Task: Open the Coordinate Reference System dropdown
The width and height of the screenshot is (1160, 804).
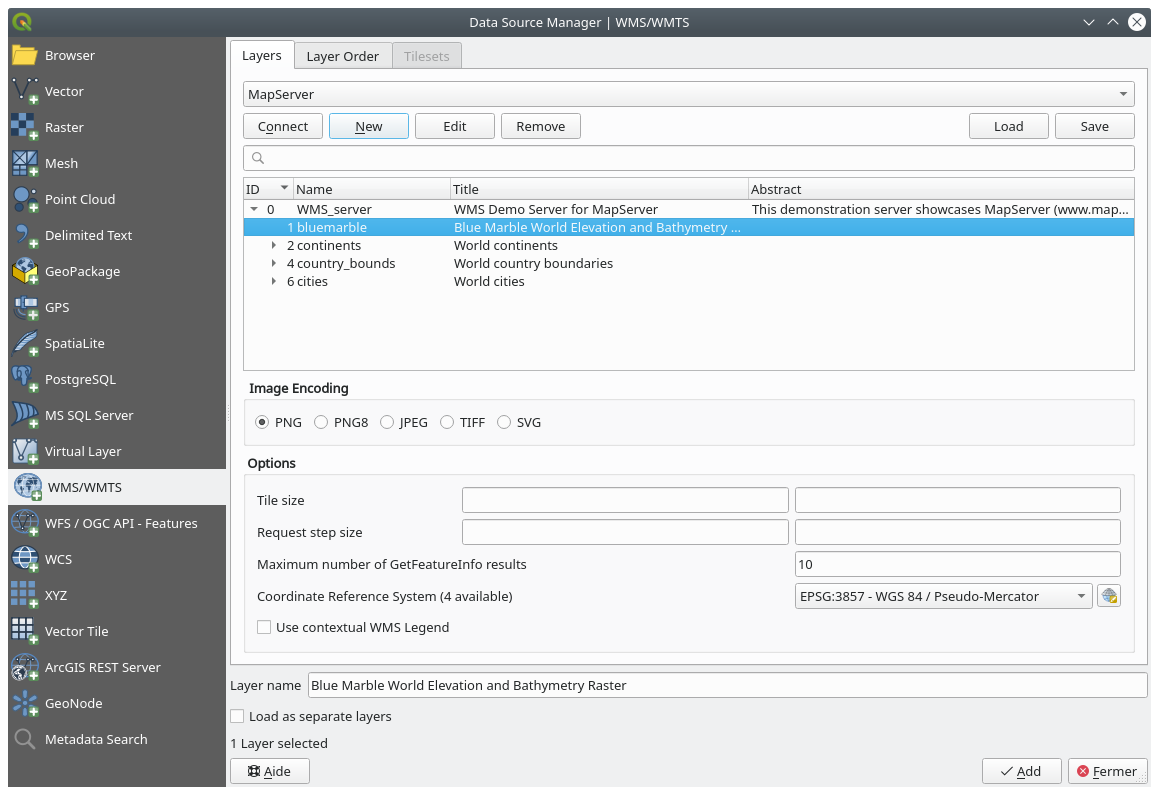Action: point(943,596)
